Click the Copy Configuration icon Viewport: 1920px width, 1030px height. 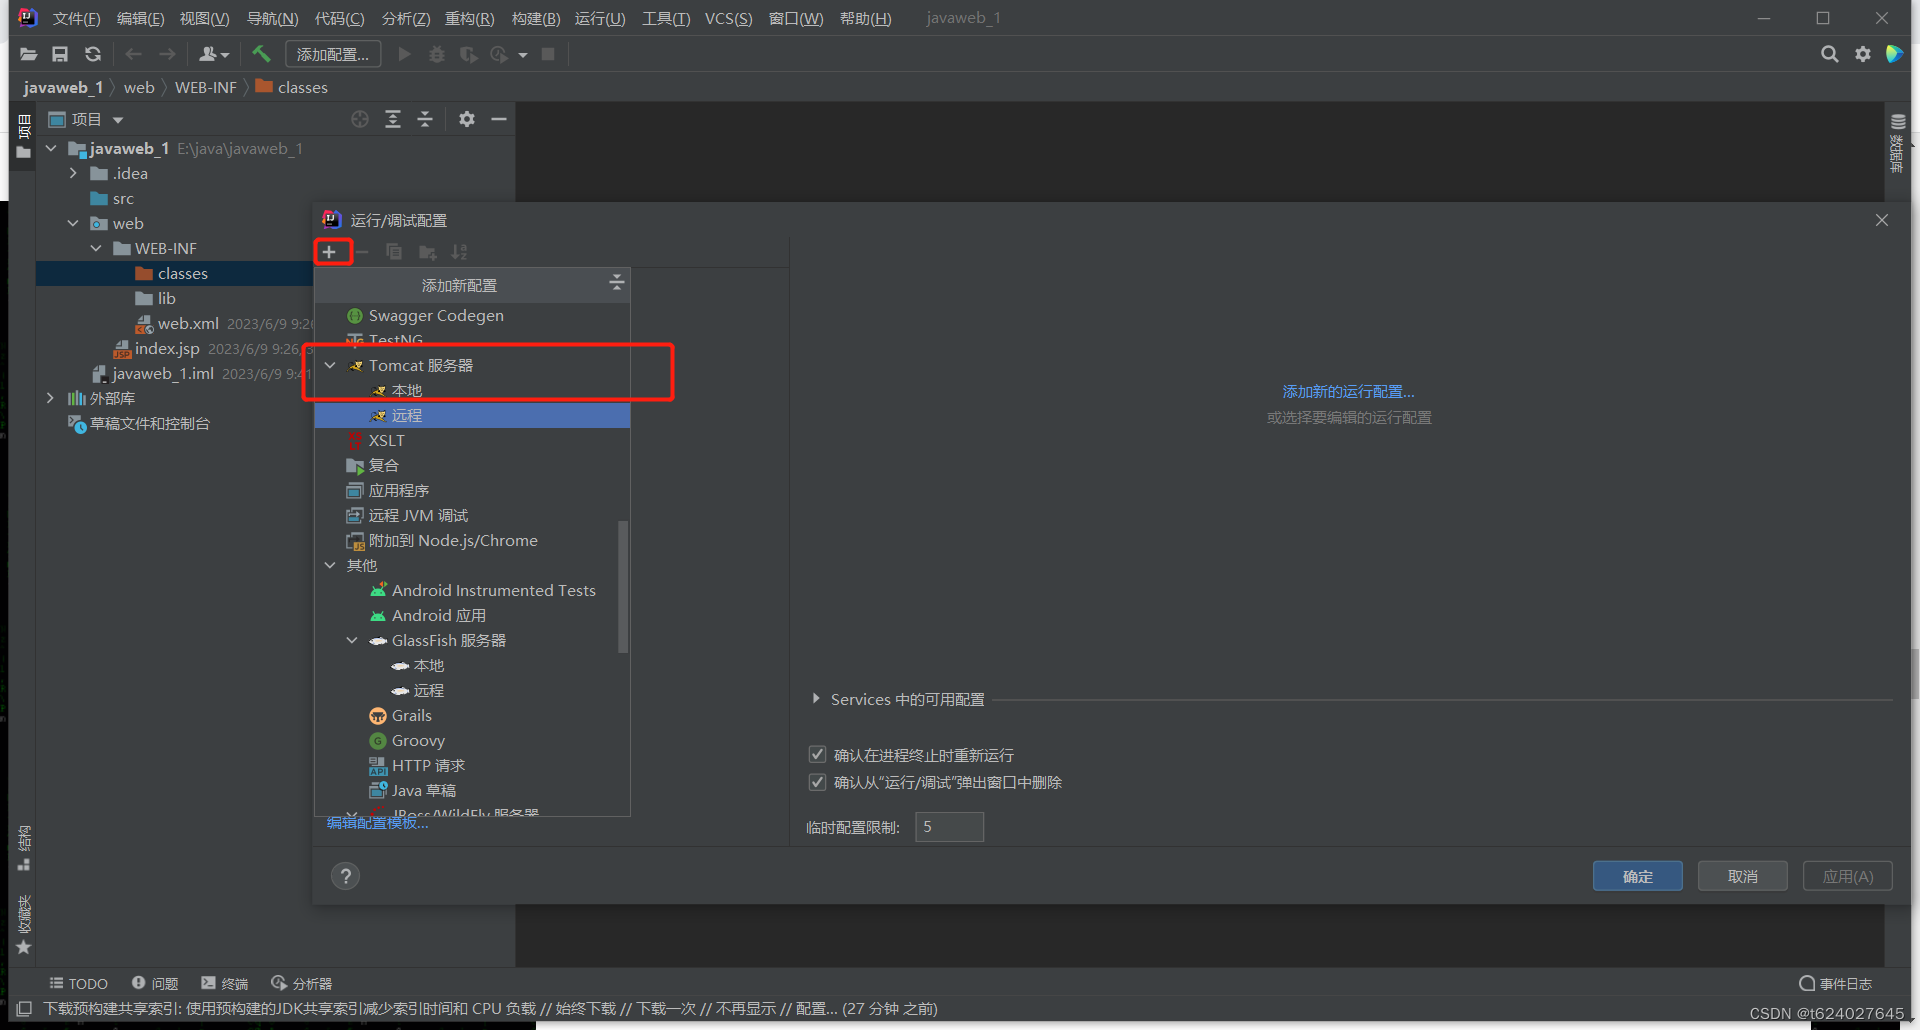click(x=394, y=252)
